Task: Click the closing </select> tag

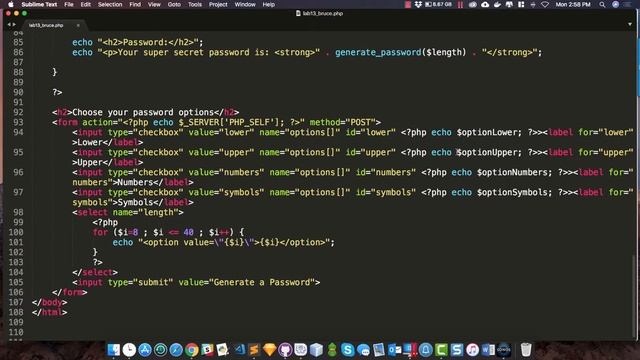Action: pos(95,272)
